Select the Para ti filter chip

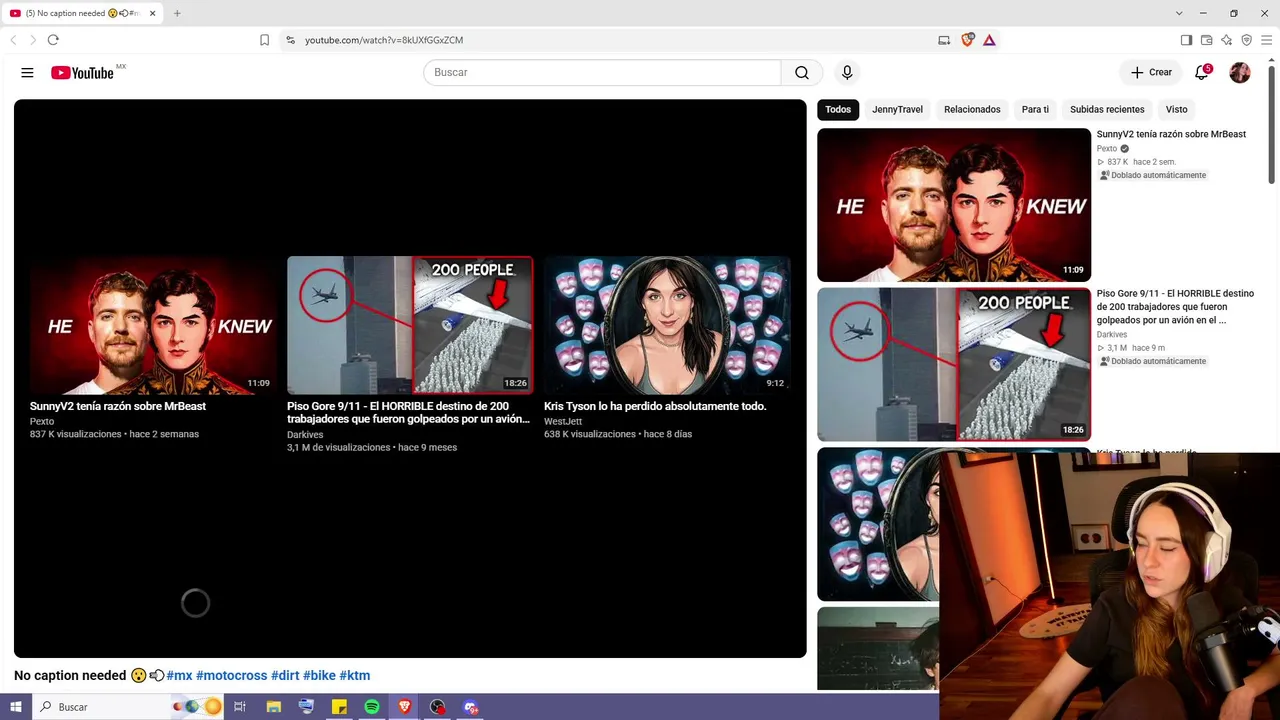point(1035,109)
